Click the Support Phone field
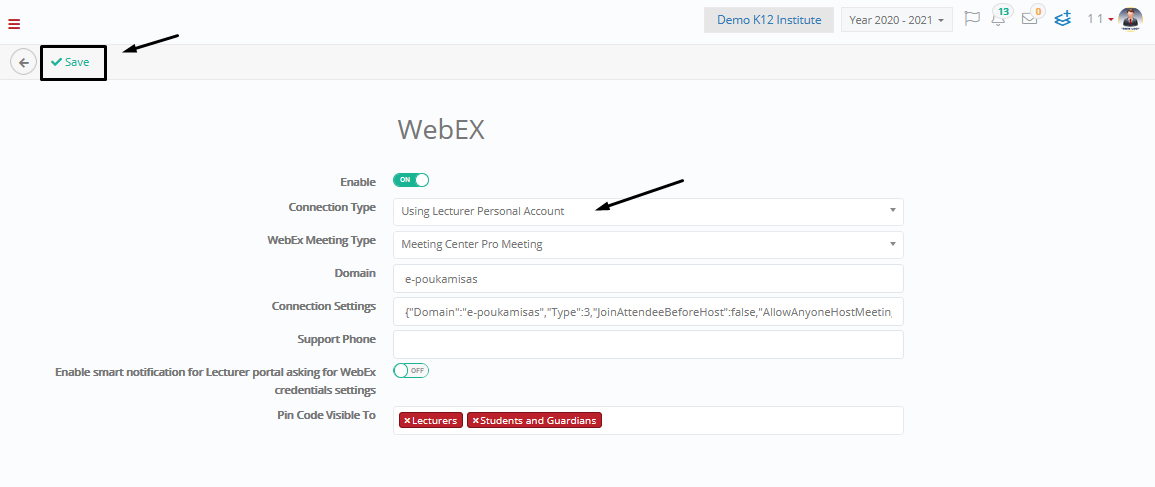Viewport: 1155px width, 487px height. click(x=648, y=345)
